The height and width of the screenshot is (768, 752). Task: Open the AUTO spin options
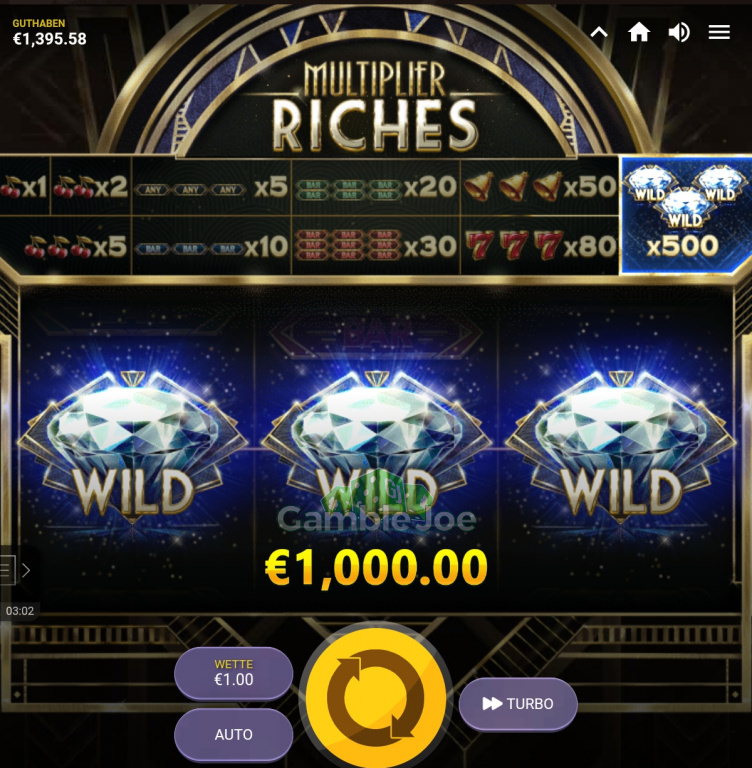[233, 734]
